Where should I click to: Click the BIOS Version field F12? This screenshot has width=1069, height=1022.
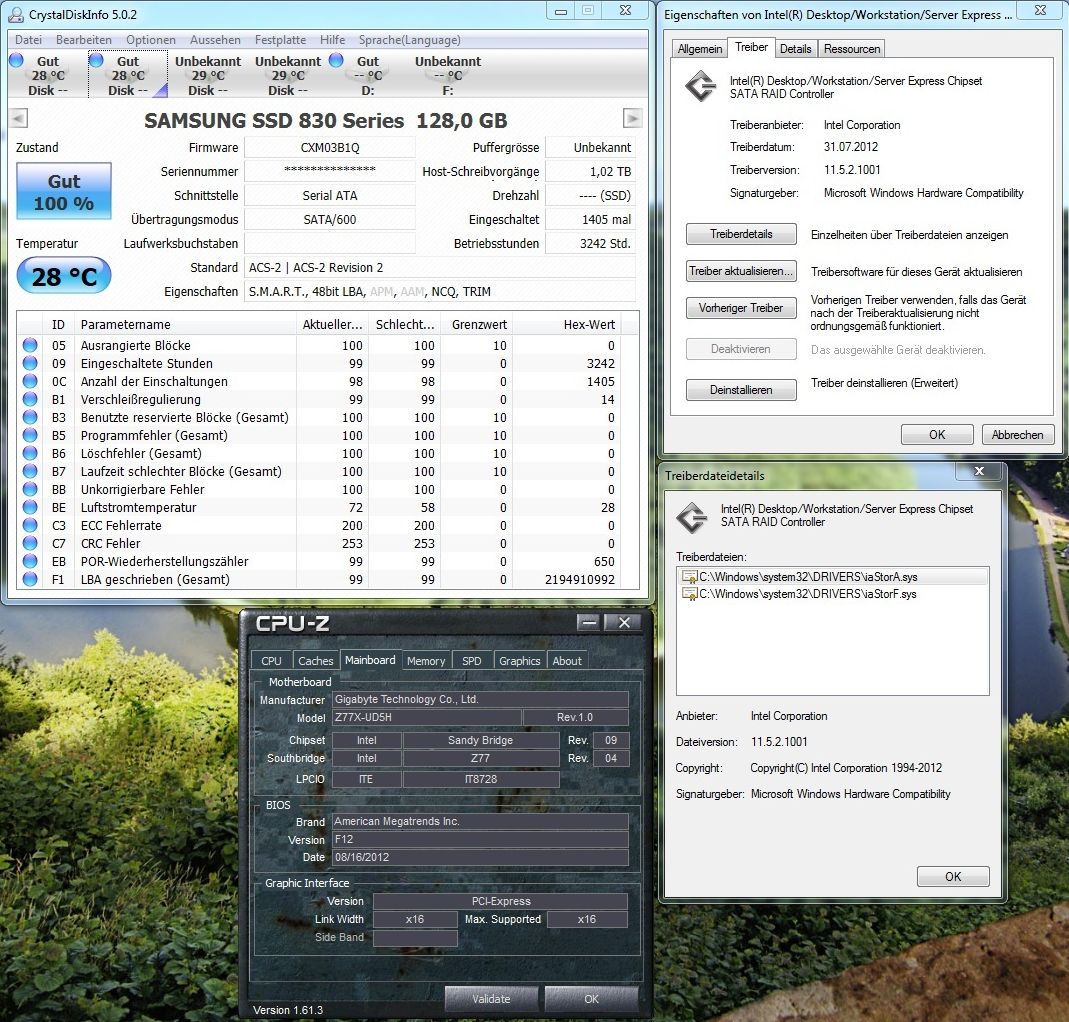[x=480, y=839]
